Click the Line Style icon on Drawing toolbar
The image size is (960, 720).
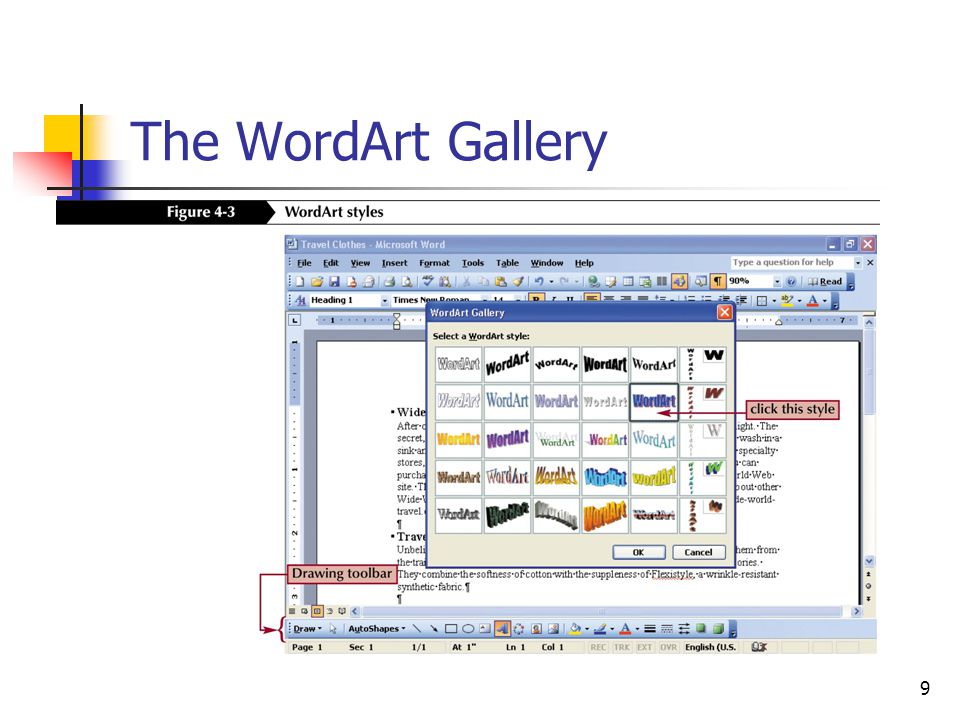pyautogui.click(x=650, y=629)
